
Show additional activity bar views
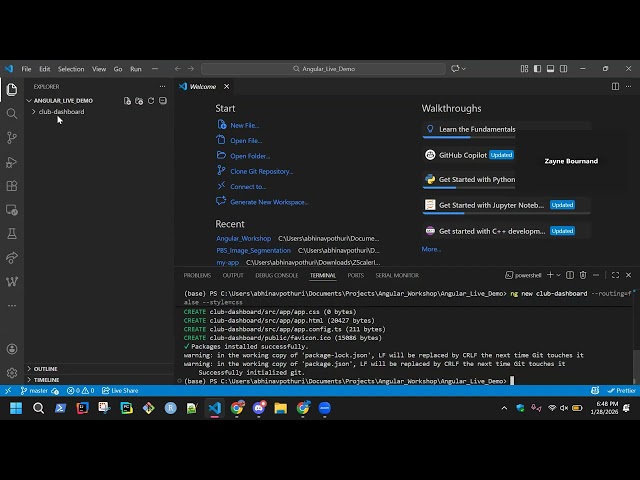click(x=12, y=305)
